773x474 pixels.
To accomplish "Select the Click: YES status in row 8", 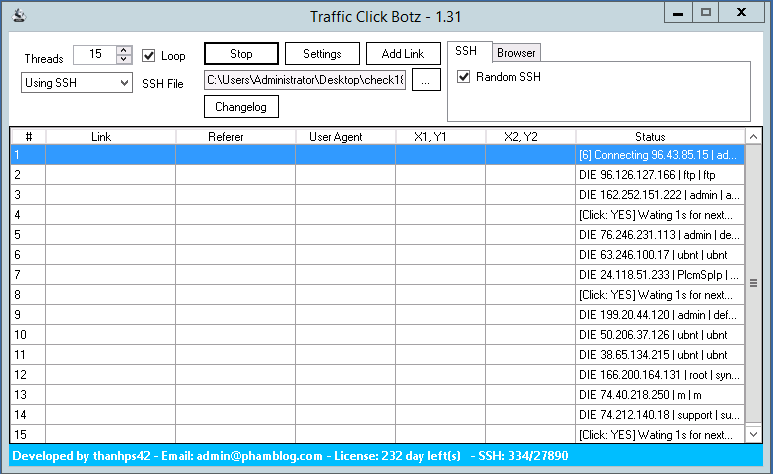I will [x=660, y=294].
